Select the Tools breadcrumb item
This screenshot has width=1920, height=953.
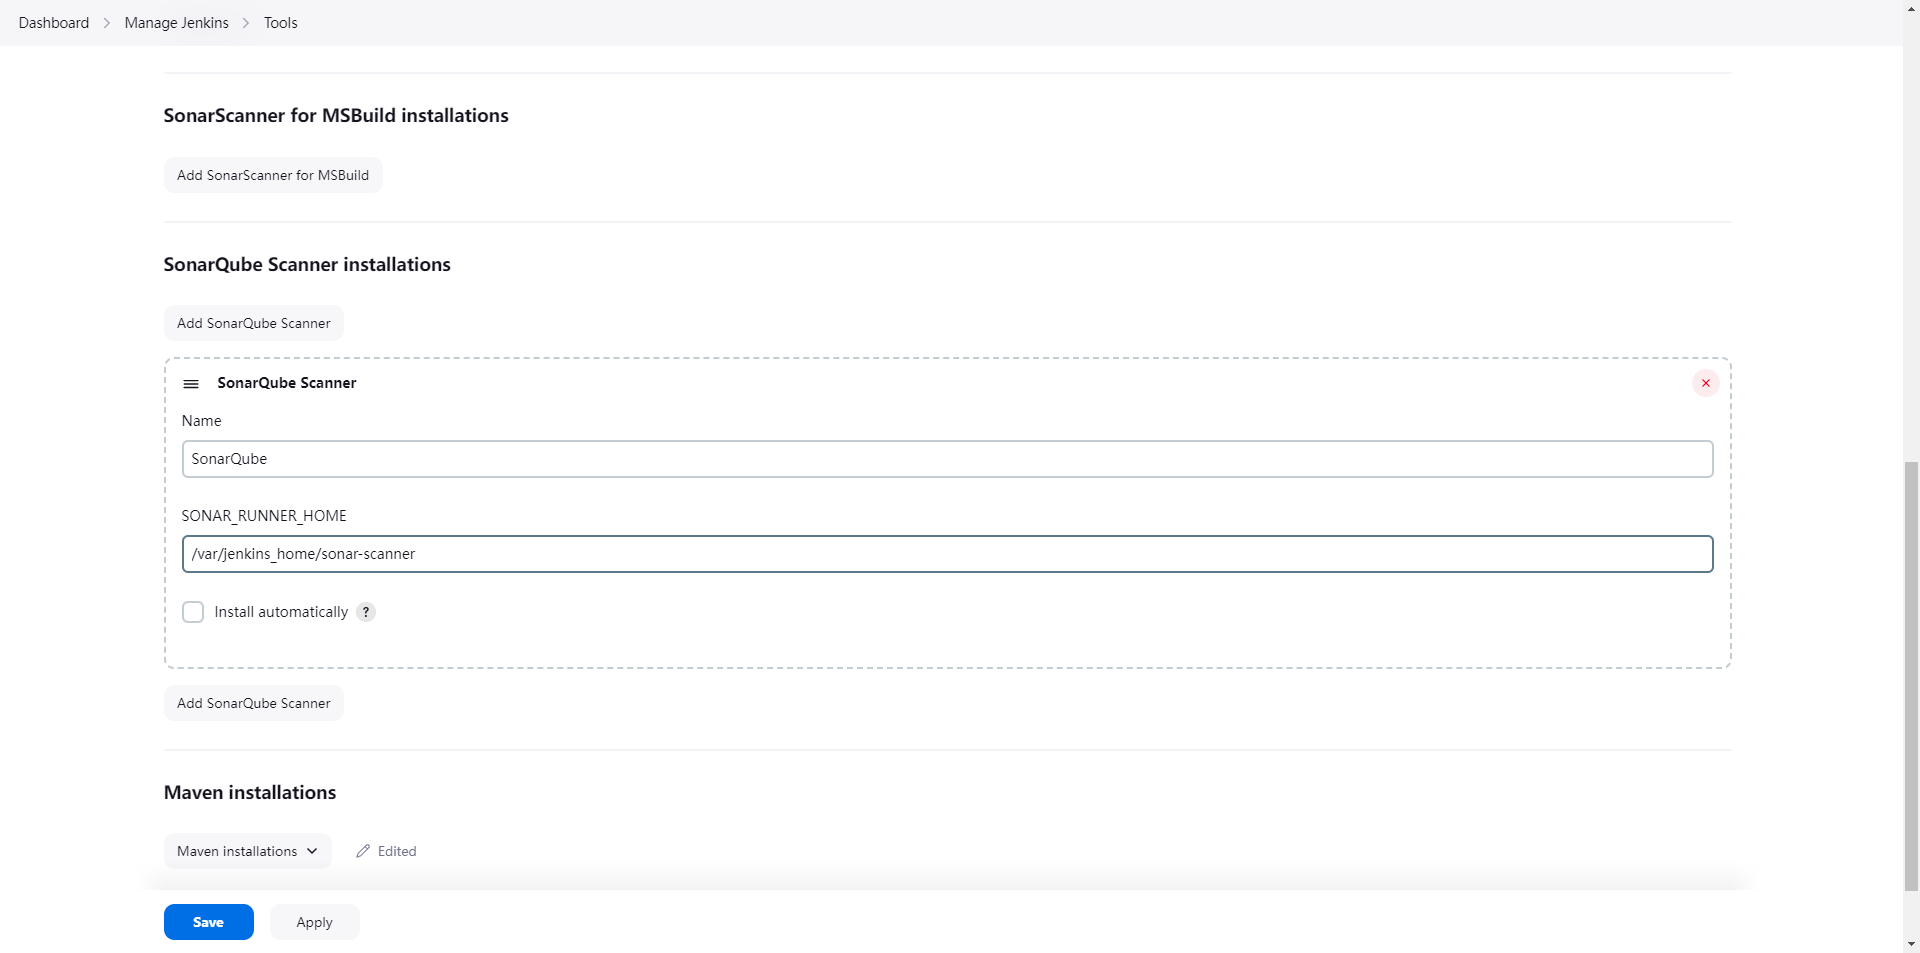[x=281, y=23]
